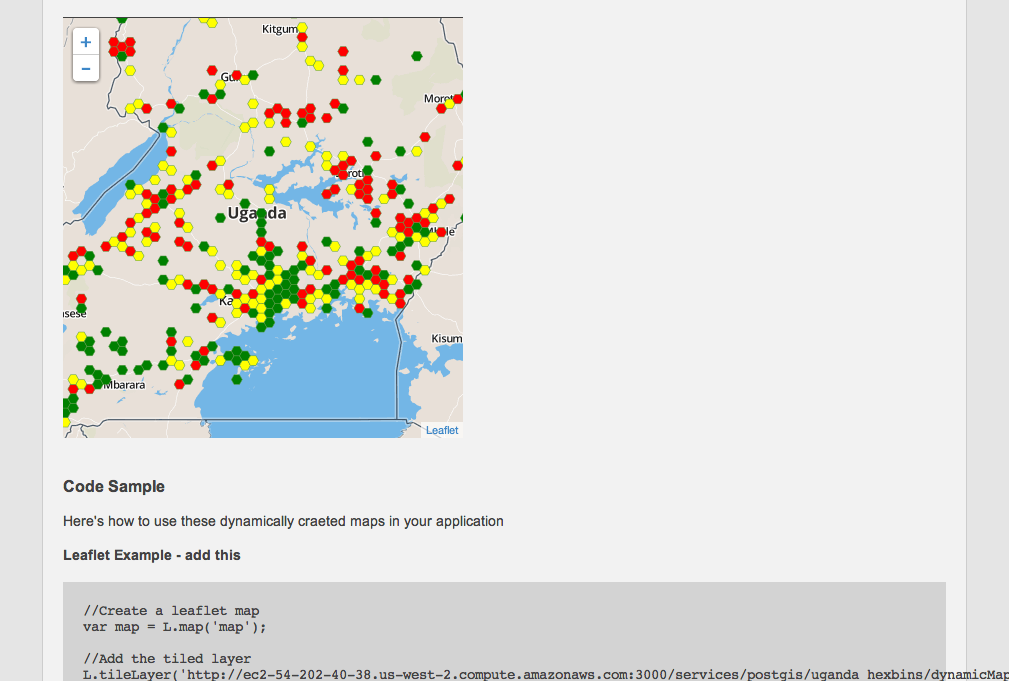Click the Uganda country label on map
The image size is (1009, 681).
257,213
